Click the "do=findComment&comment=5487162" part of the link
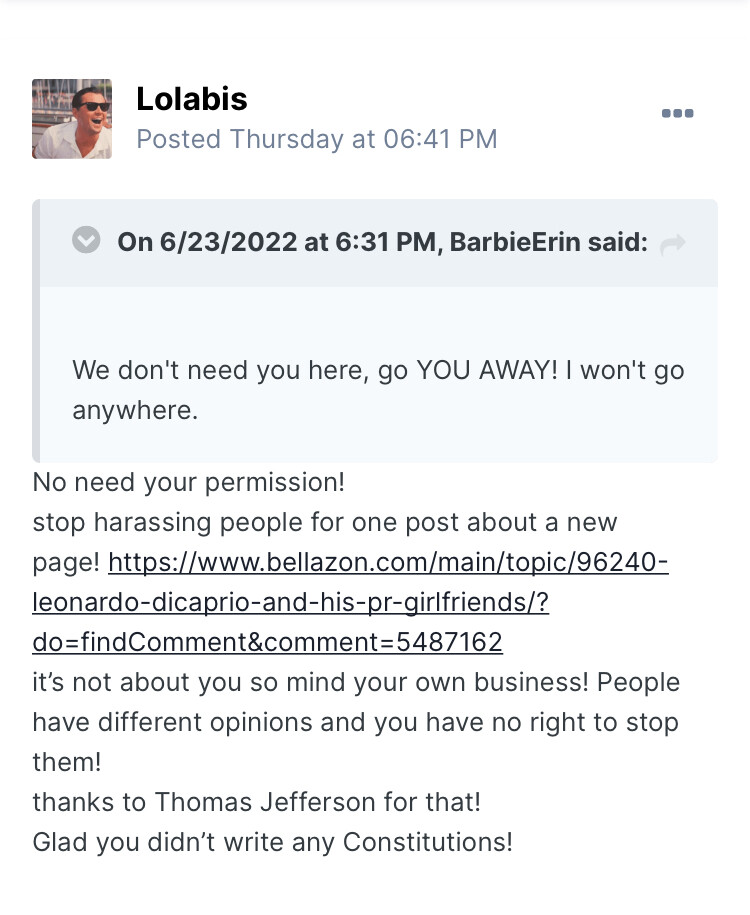The image size is (750, 915). 267,643
